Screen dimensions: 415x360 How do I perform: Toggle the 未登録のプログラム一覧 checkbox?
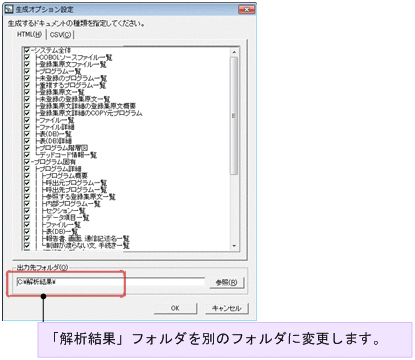click(x=27, y=78)
